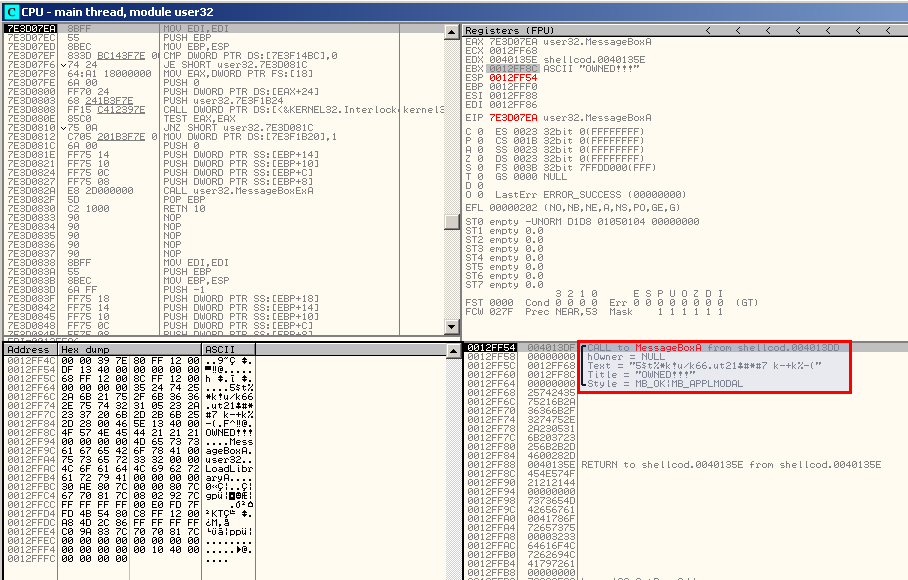Screen dimensions: 908x580
Task: Select the ESP register value 0012FF54
Action: pyautogui.click(x=513, y=77)
